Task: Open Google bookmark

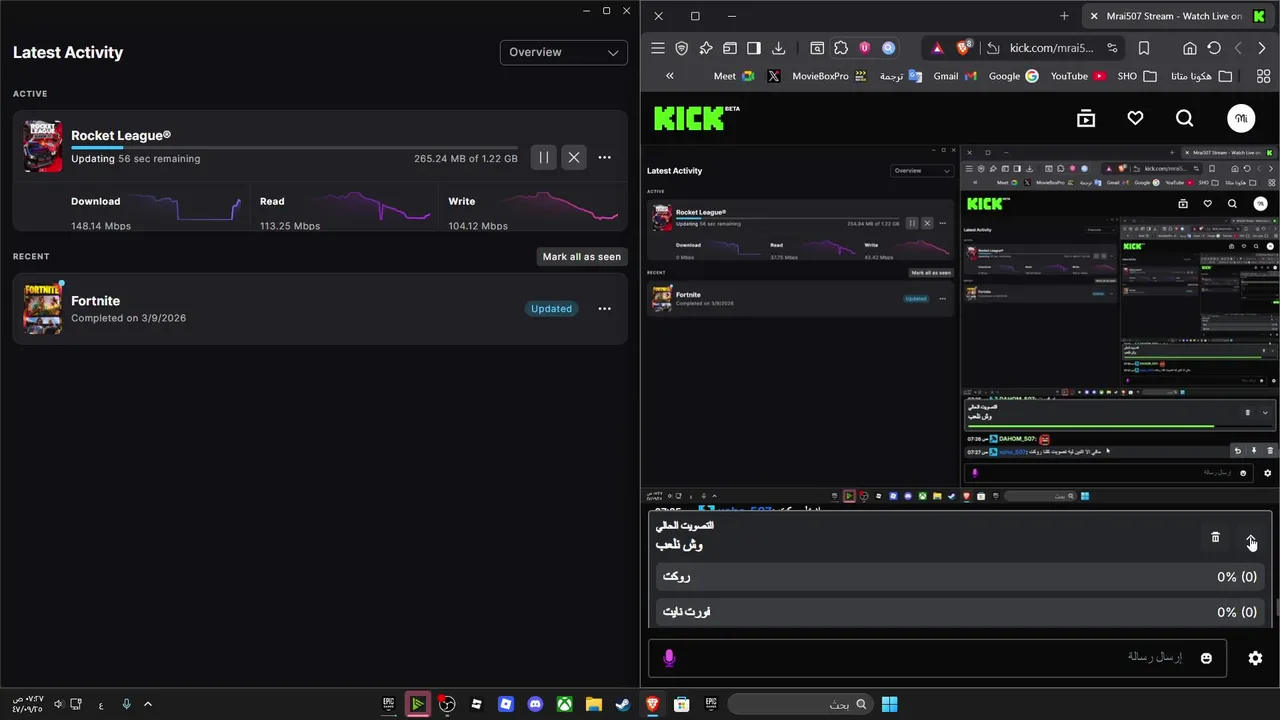Action: (x=1014, y=76)
